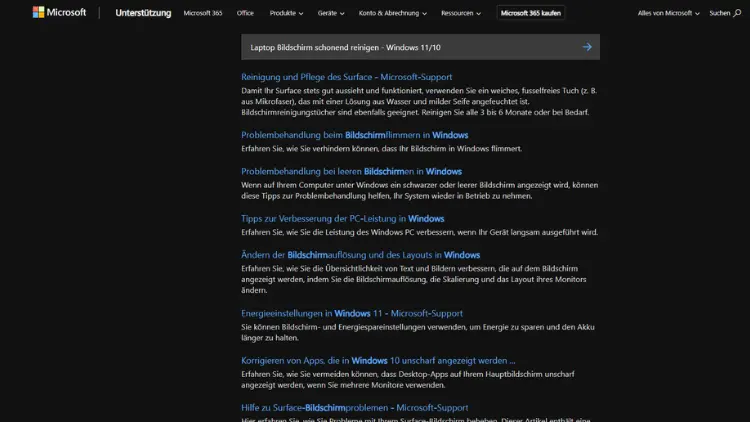Expand the Ressourcen dropdown menu
The image size is (750, 422).
[x=461, y=13]
